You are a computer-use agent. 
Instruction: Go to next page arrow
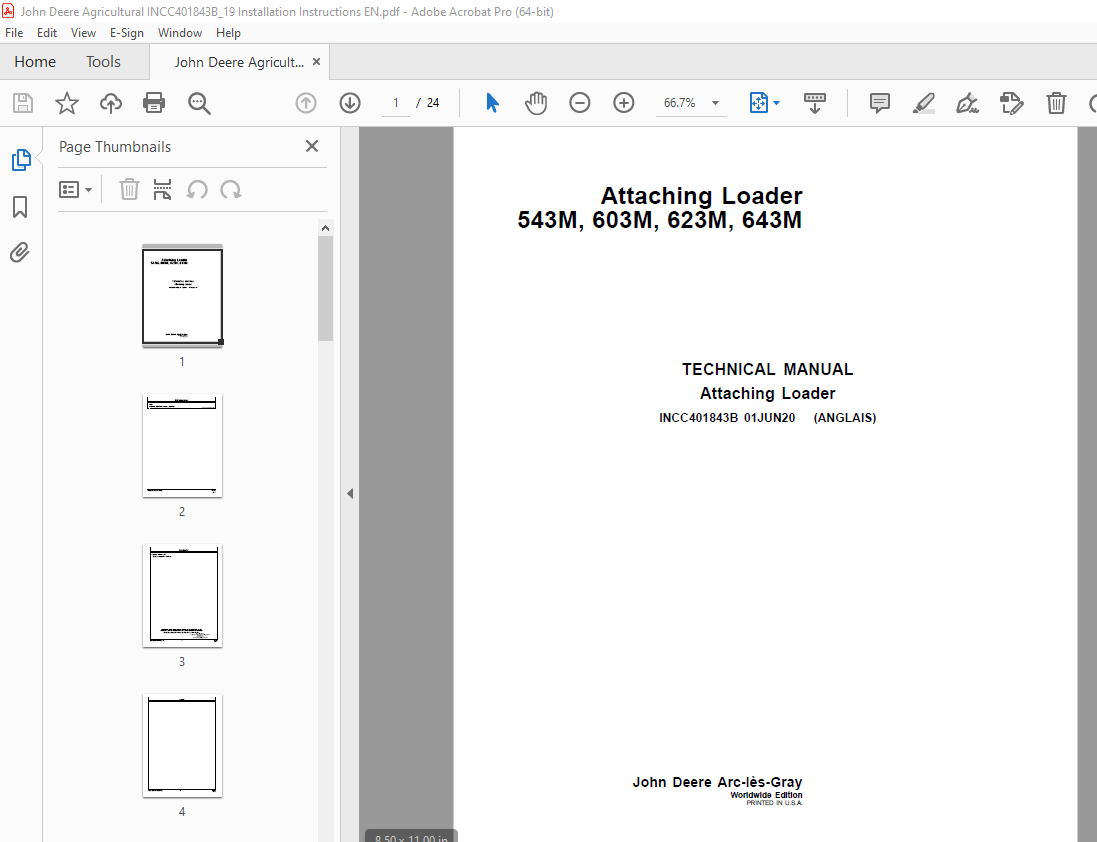[350, 103]
